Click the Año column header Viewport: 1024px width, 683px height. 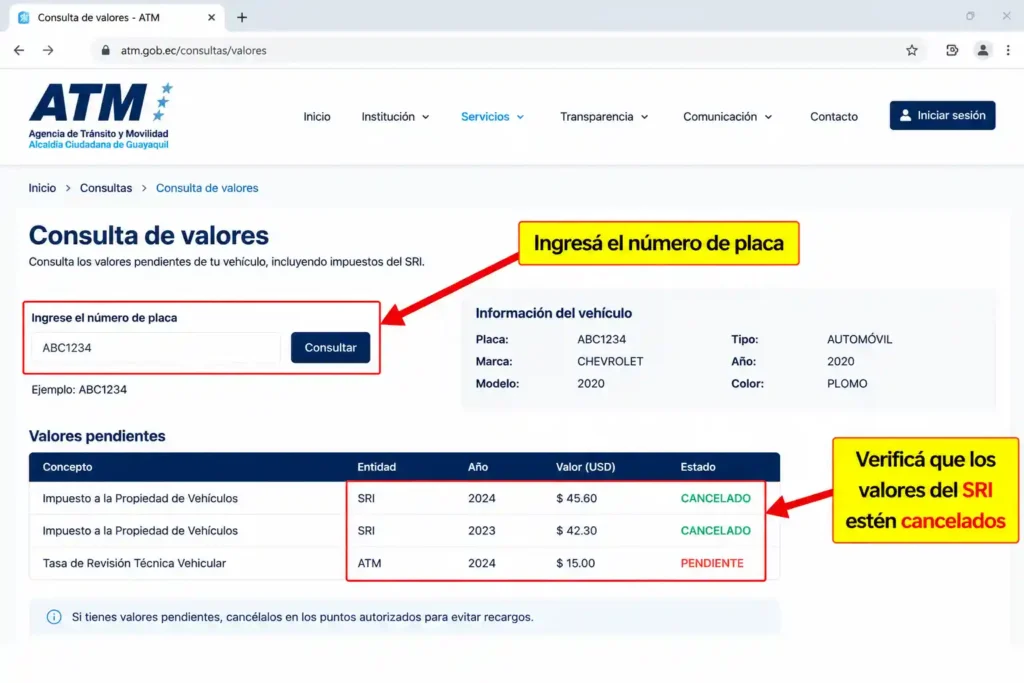tap(478, 467)
